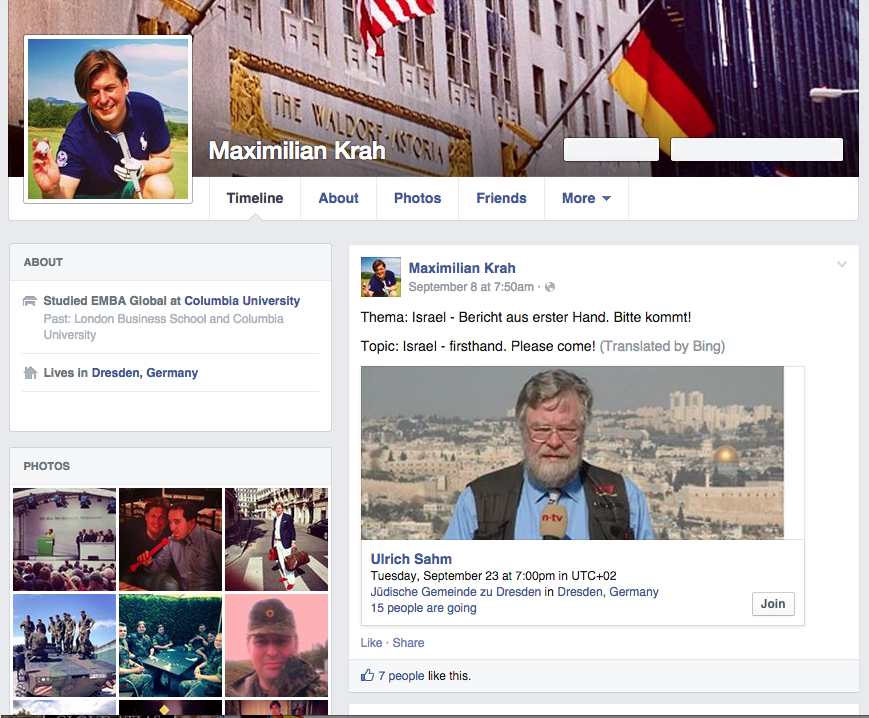
Task: Expand the More dropdown menu
Action: click(x=586, y=198)
